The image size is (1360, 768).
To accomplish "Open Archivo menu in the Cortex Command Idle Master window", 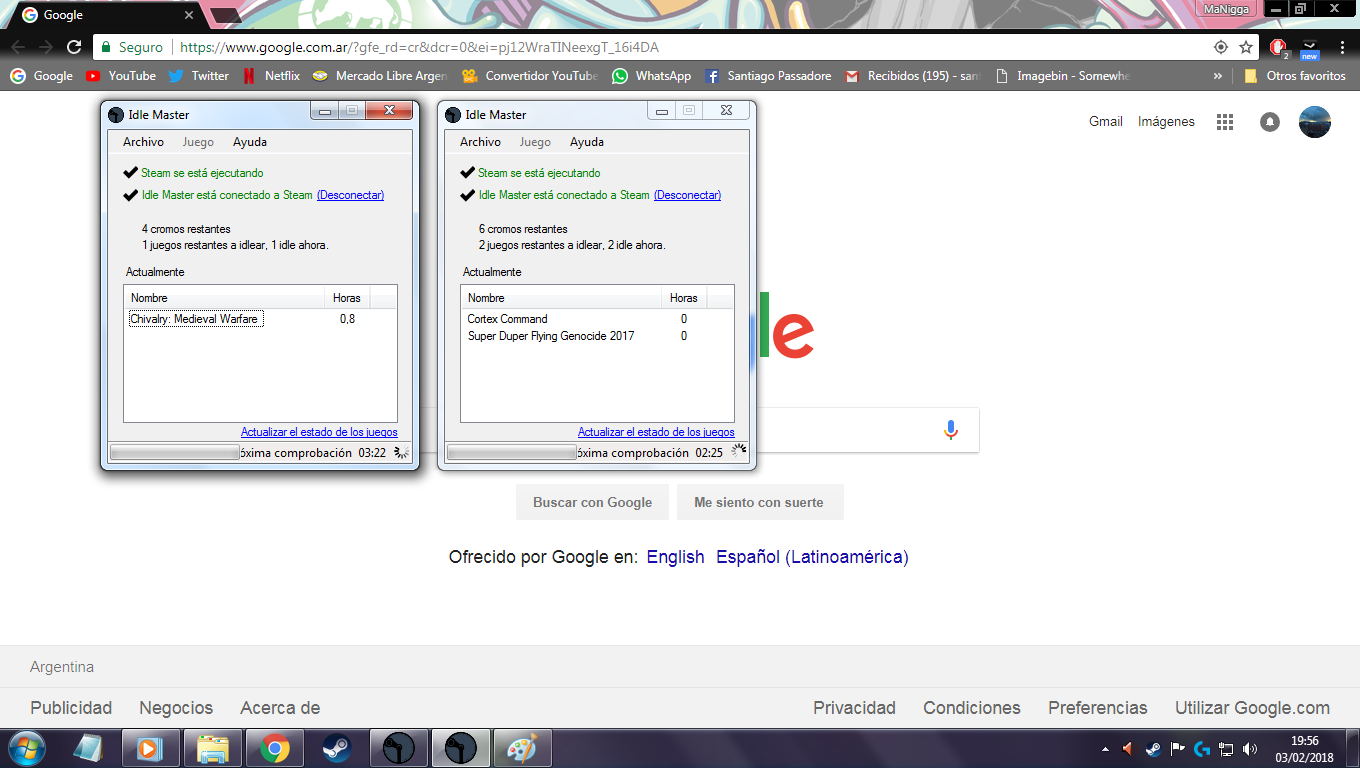I will click(x=480, y=142).
